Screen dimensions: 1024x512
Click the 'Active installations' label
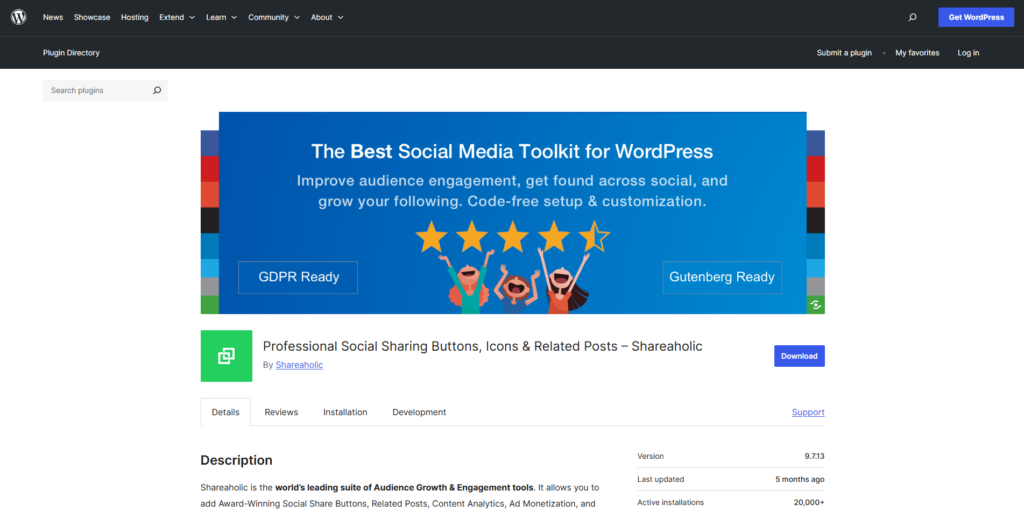671,503
